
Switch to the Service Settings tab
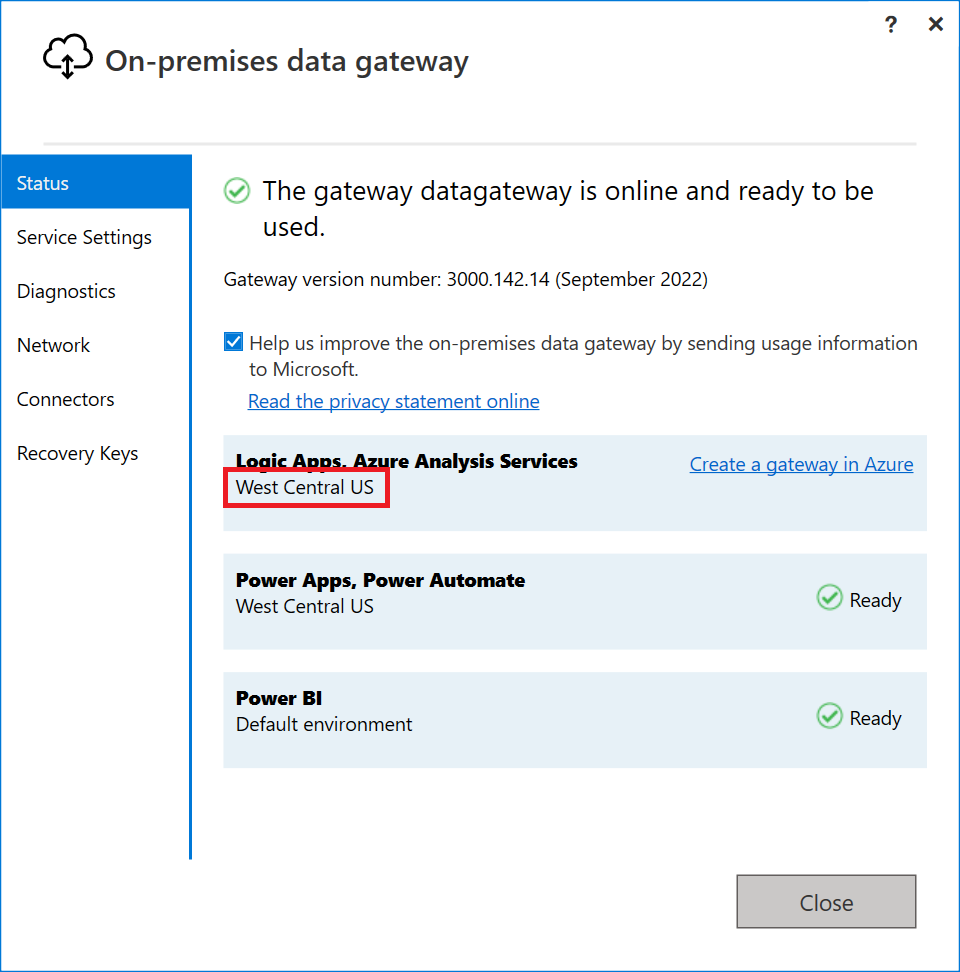coord(84,237)
